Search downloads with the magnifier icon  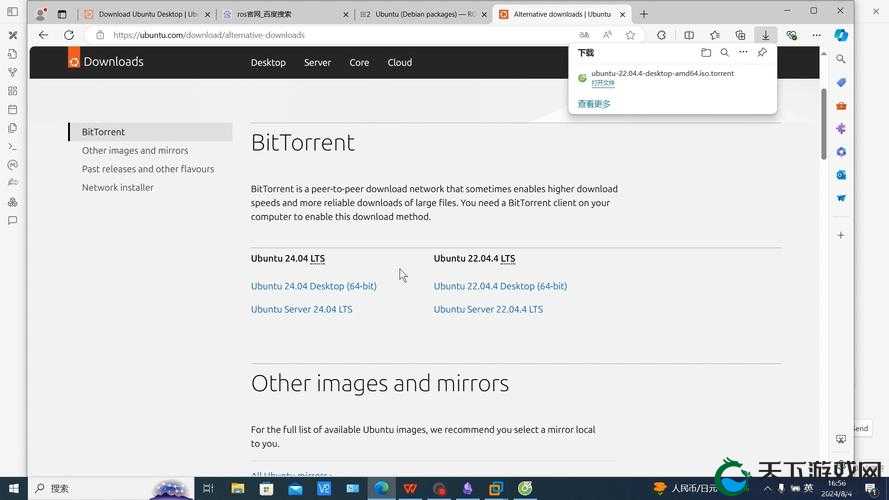[725, 53]
